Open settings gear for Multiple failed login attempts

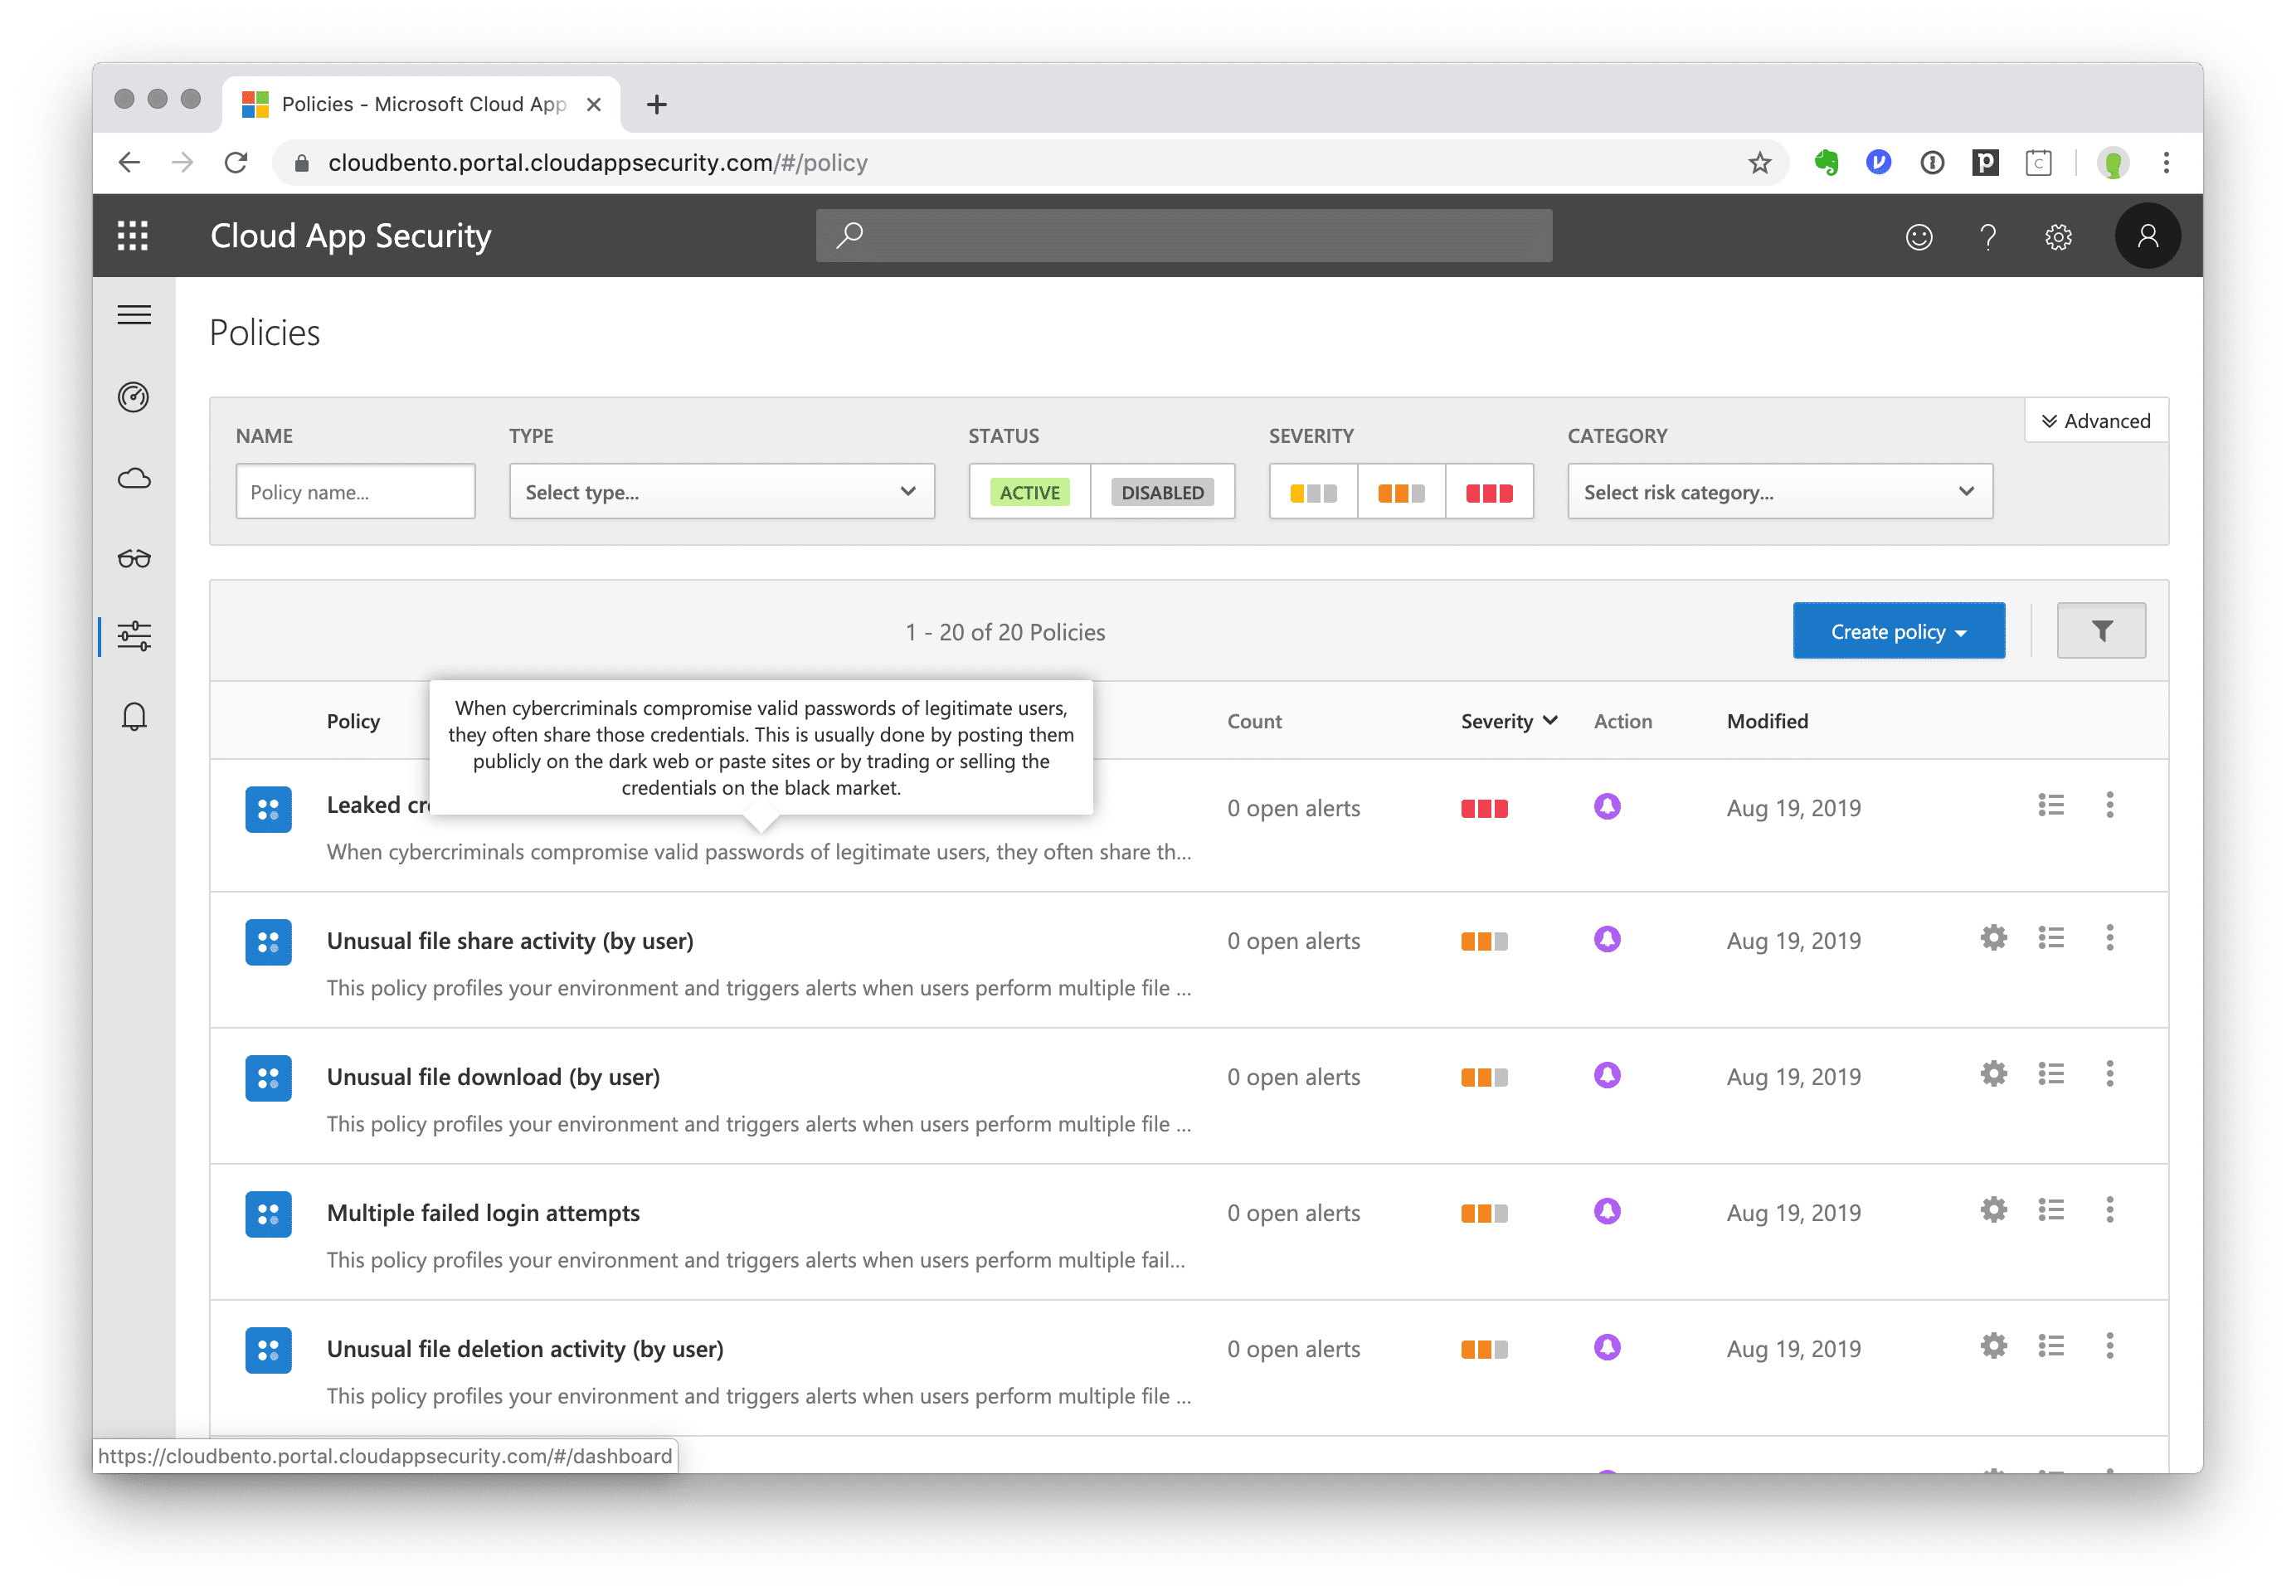(x=1993, y=1210)
